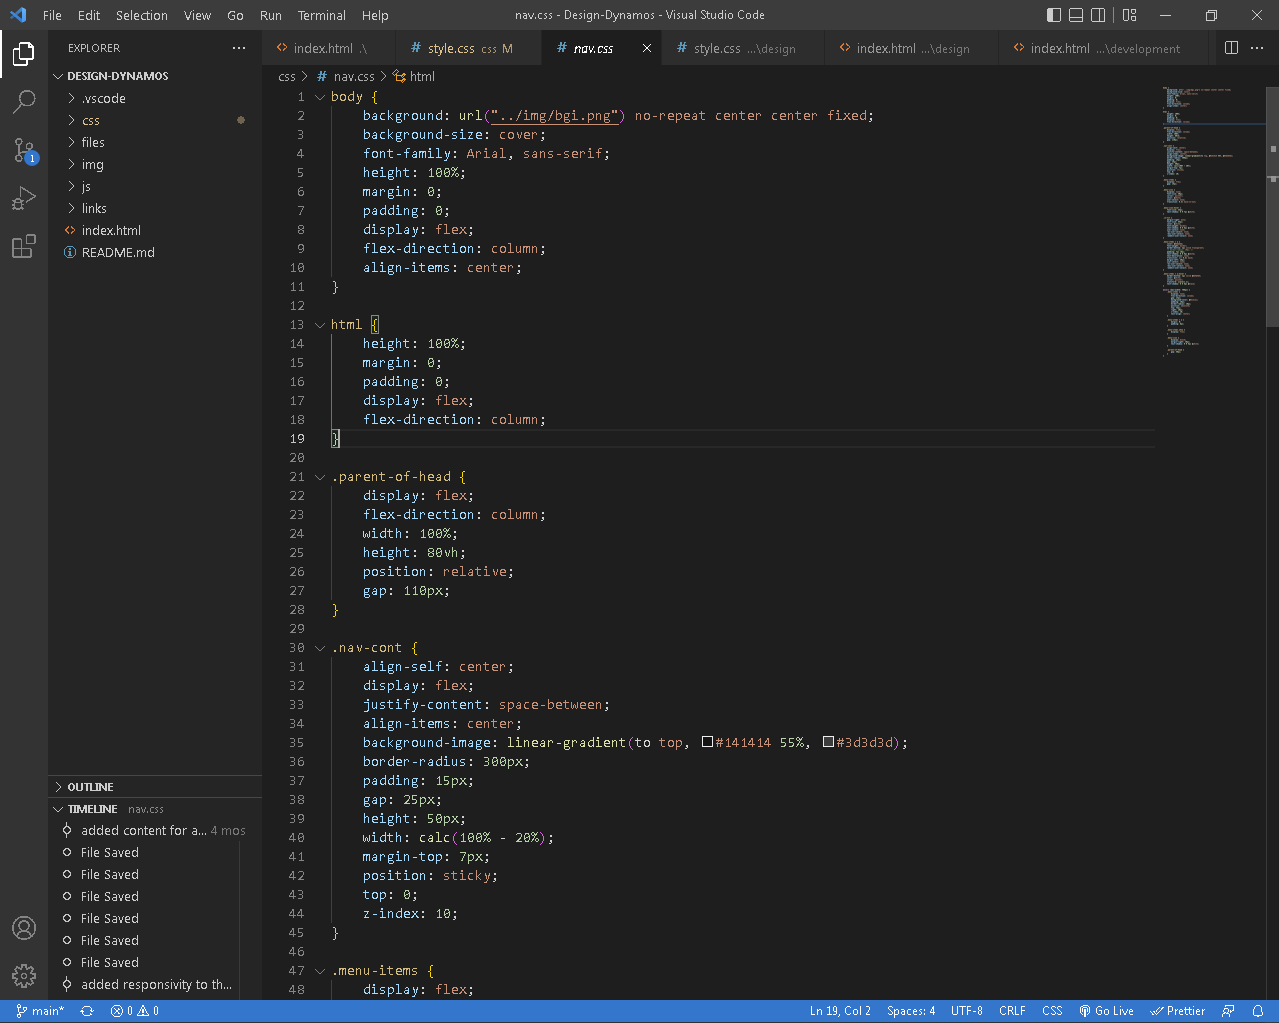Open the Terminal menu
1279x1023 pixels.
point(321,15)
